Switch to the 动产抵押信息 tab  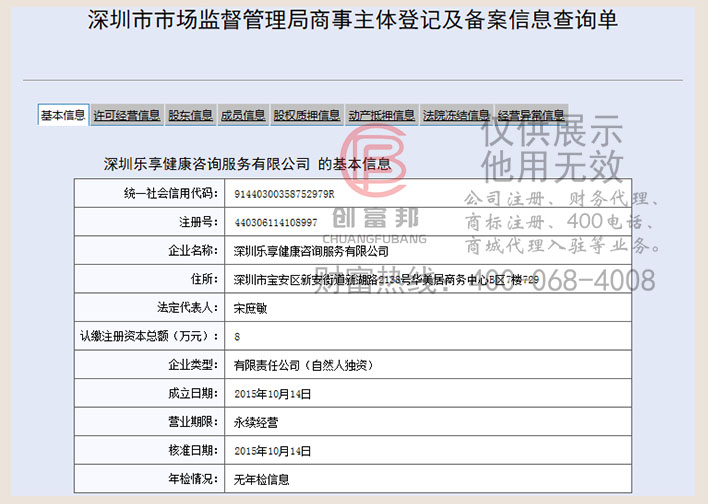[382, 116]
